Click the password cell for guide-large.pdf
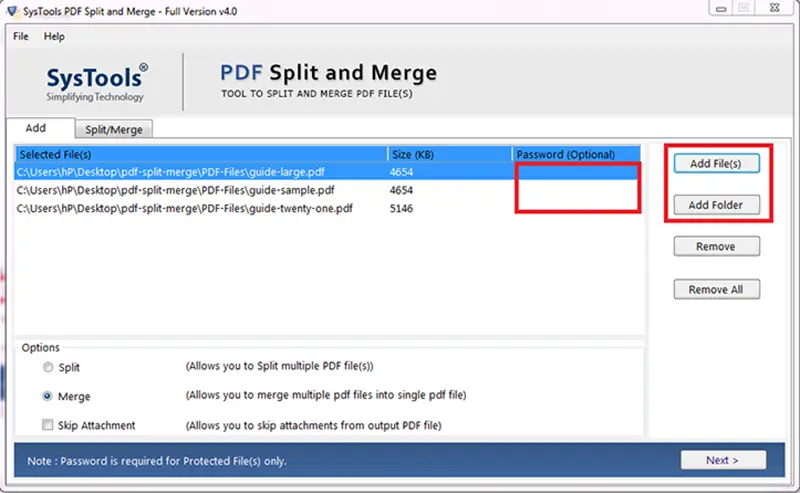Screen dimensions: 800x493 [577, 172]
